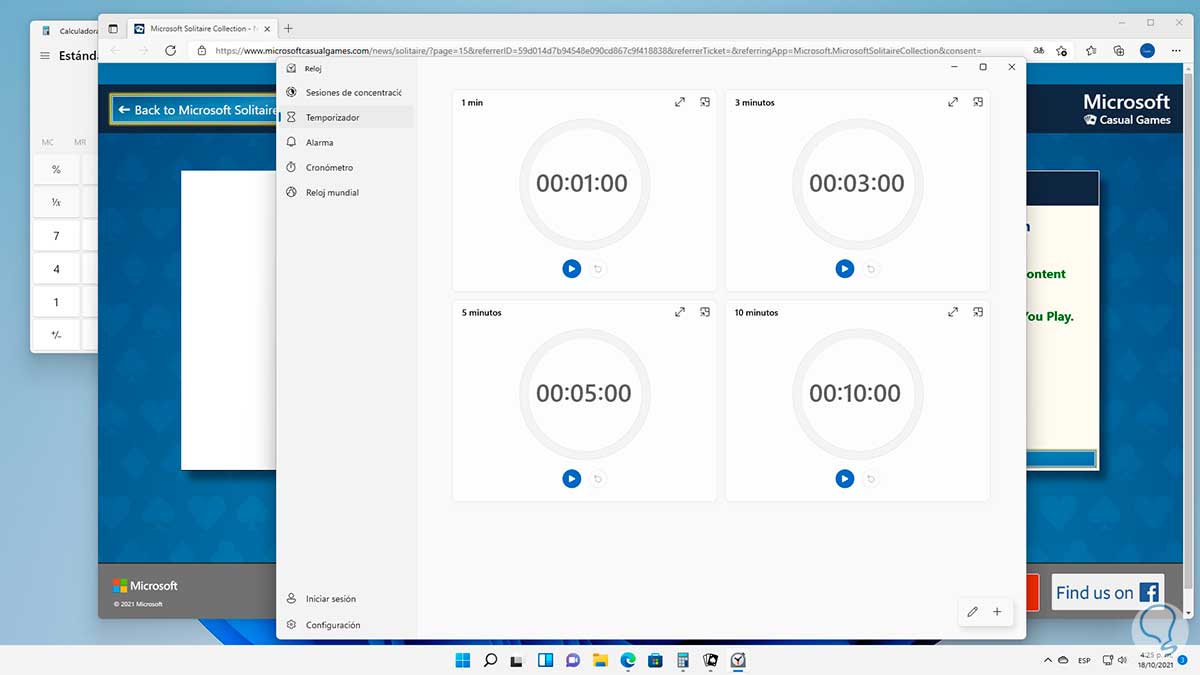Image resolution: width=1200 pixels, height=675 pixels.
Task: Click Iniciar sesión in Clock sidebar
Action: click(345, 599)
